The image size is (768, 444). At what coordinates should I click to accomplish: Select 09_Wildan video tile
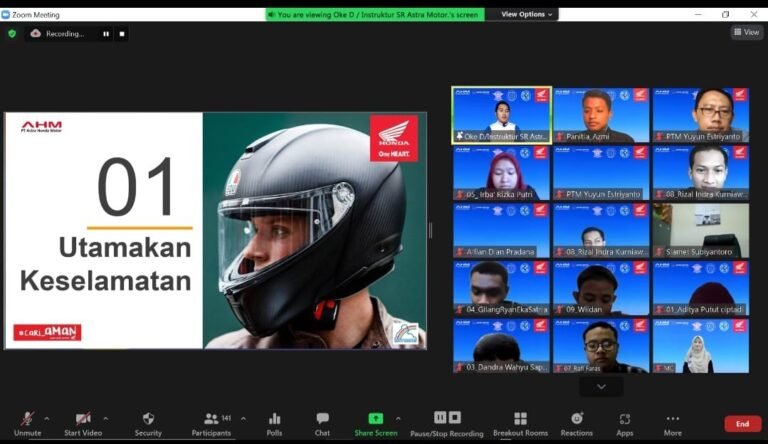pos(601,288)
